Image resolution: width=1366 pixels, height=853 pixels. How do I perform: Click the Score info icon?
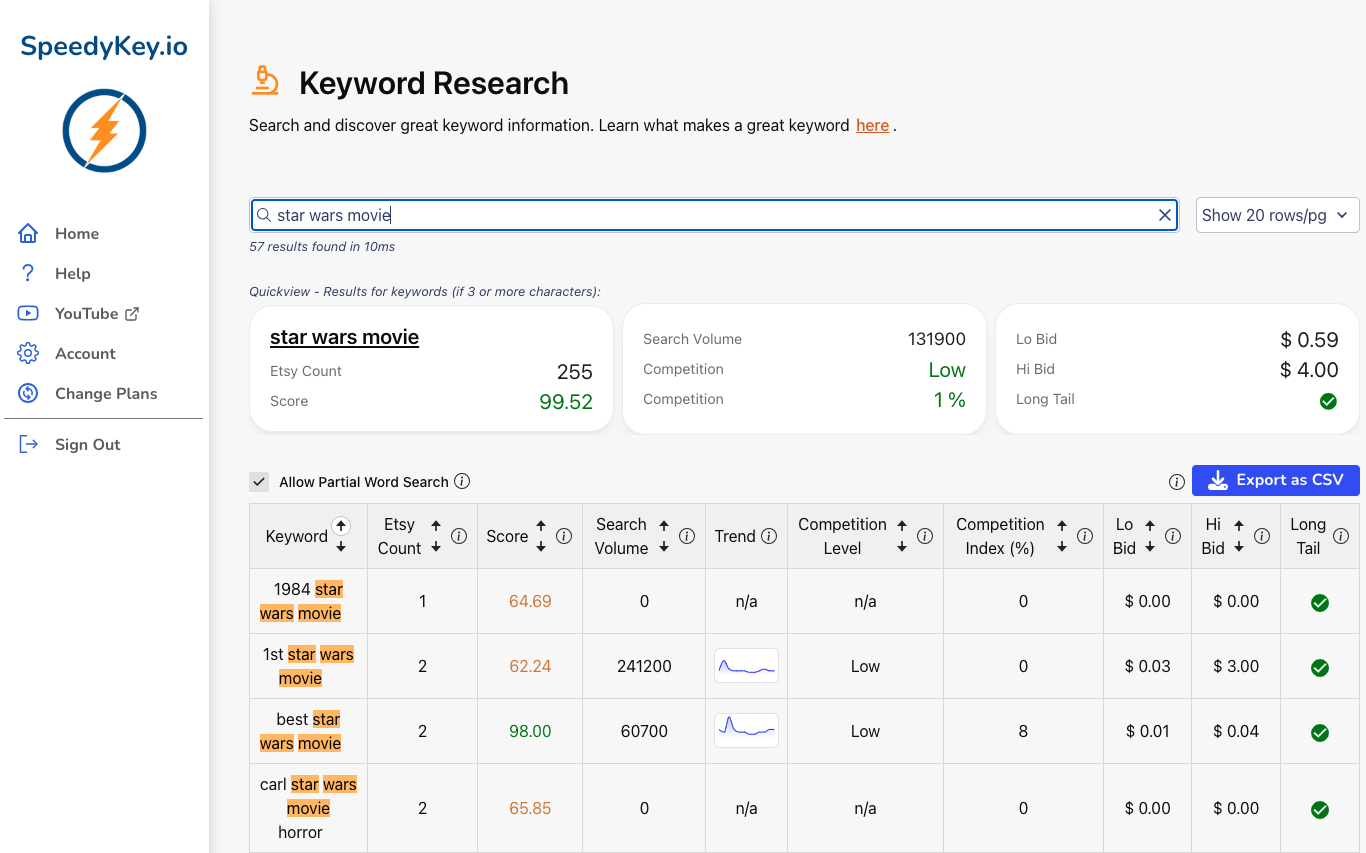click(x=564, y=536)
